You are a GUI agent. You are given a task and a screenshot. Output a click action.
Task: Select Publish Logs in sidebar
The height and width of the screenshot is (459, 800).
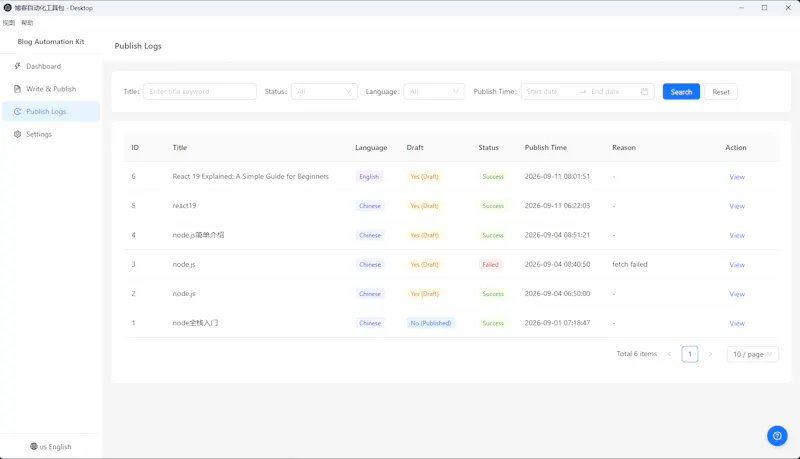point(51,112)
